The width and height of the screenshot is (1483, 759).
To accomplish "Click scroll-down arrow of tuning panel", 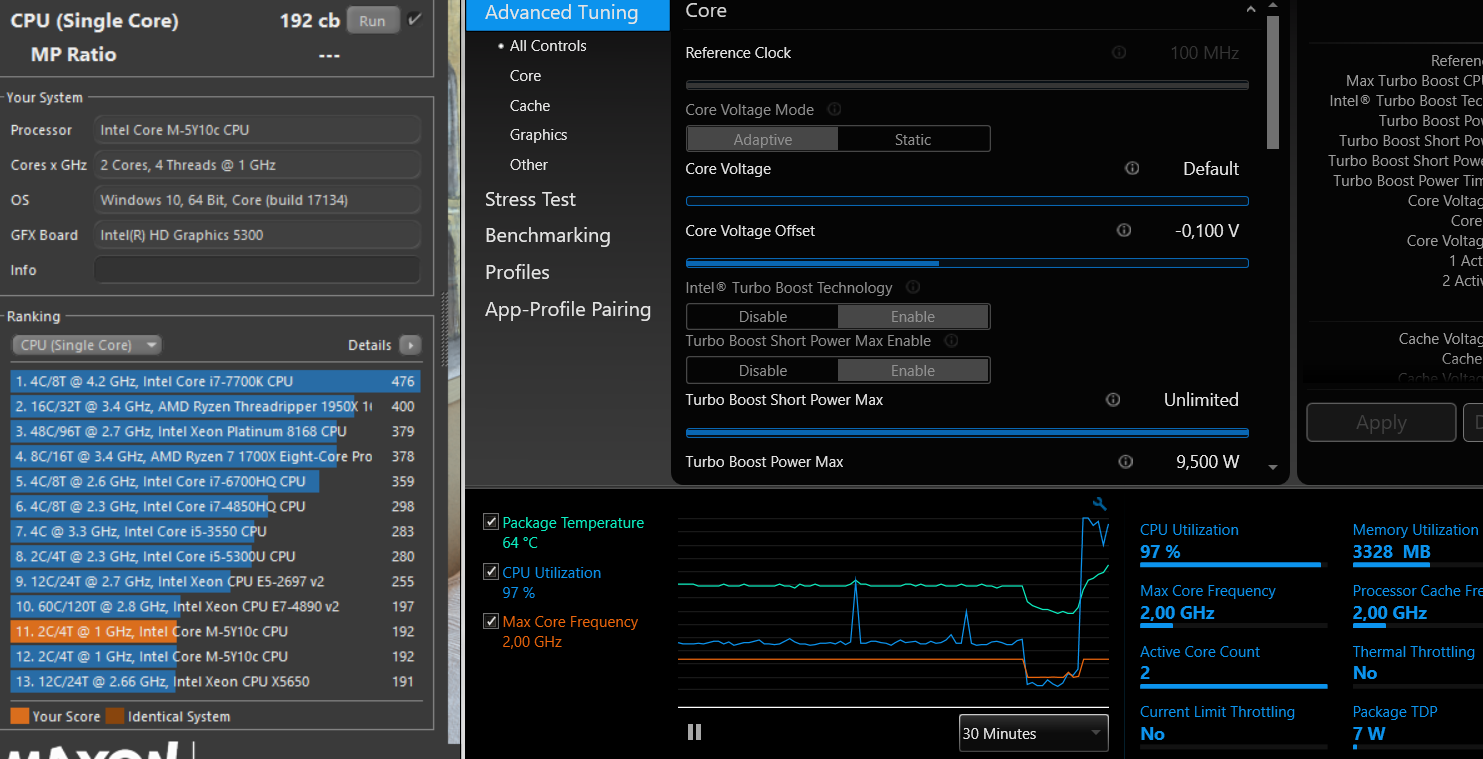I will click(1272, 467).
